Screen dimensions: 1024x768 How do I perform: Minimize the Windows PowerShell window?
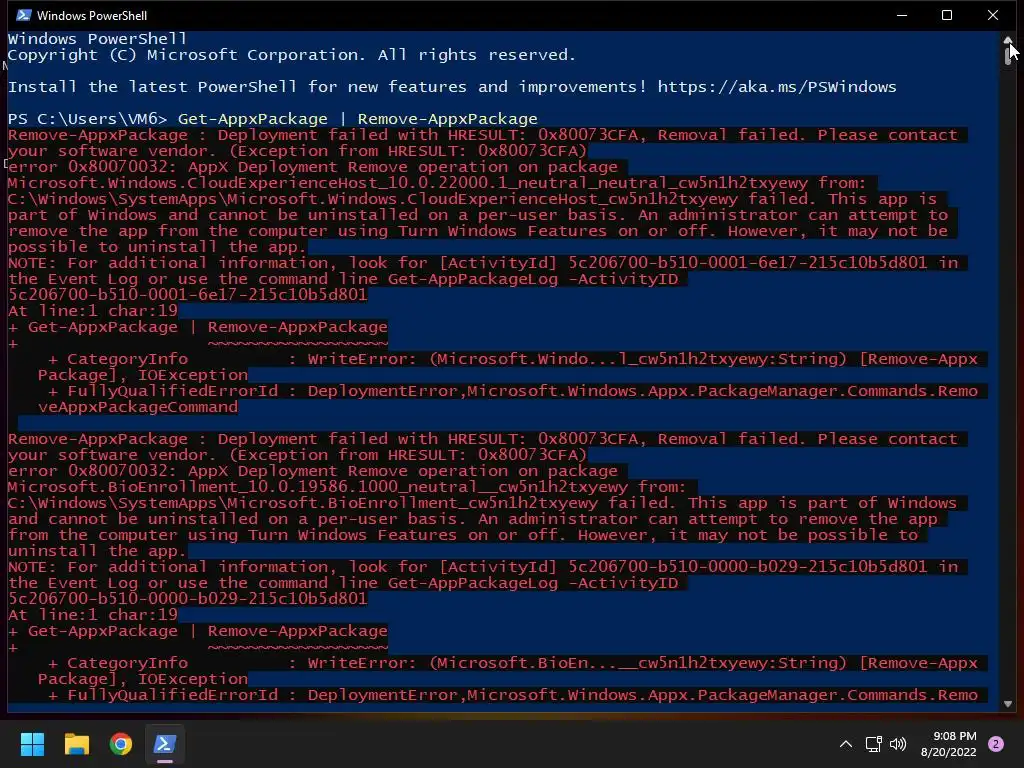tap(902, 15)
